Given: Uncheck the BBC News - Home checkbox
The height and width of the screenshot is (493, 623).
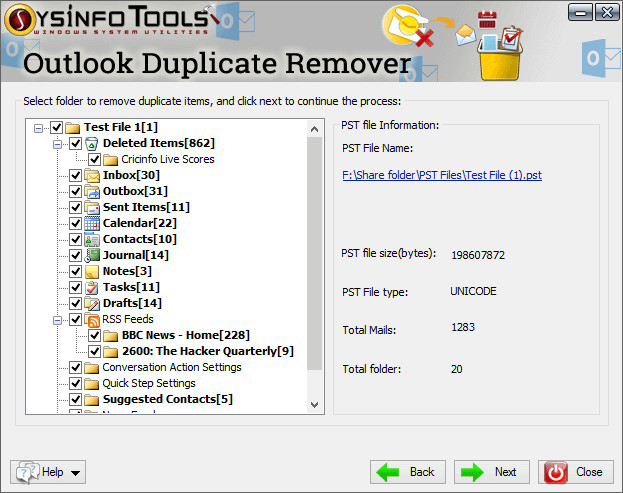Looking at the screenshot, I should 95,336.
